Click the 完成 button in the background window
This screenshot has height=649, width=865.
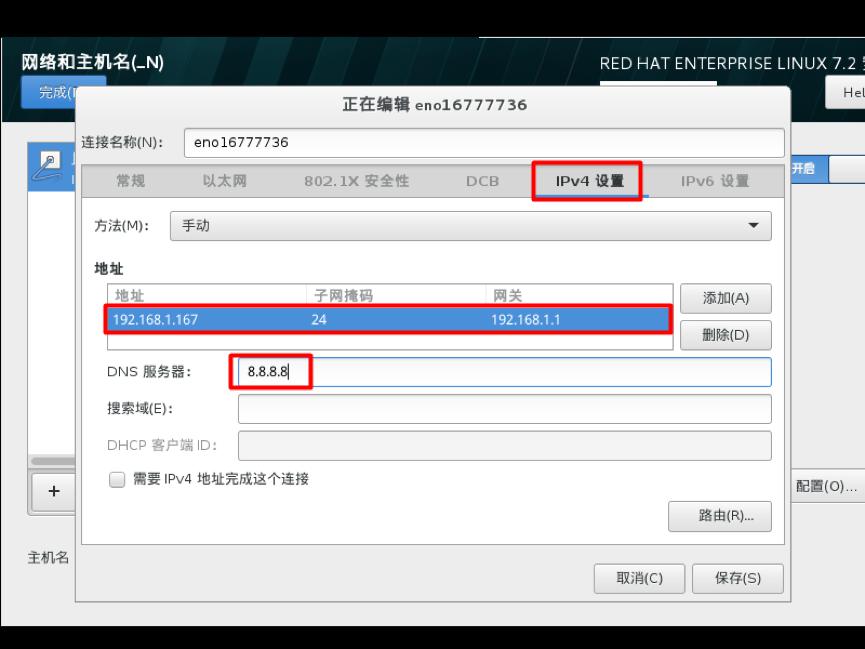(50, 92)
